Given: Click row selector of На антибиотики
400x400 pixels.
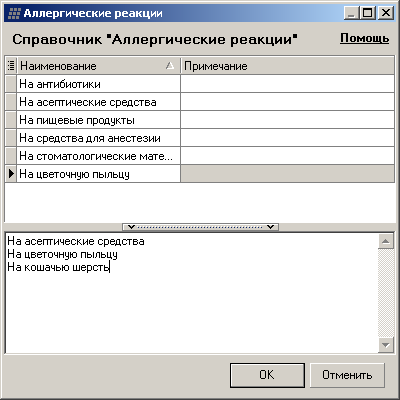Looking at the screenshot, I should click(11, 84).
